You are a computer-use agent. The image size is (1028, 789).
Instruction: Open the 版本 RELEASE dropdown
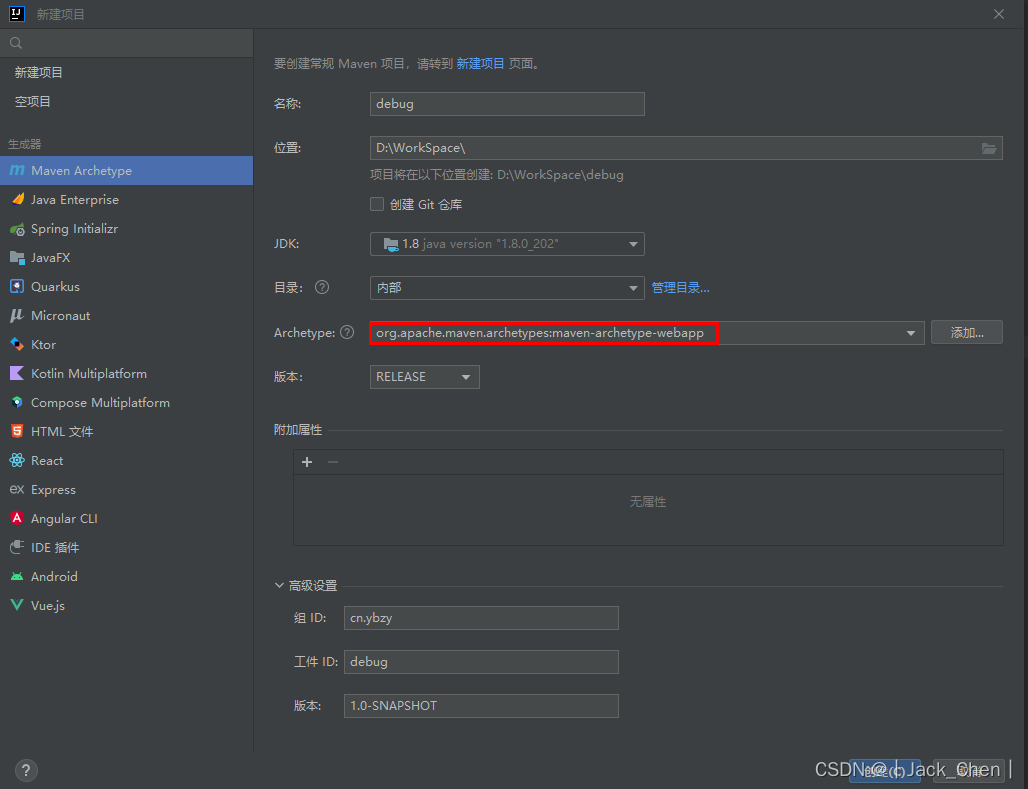(x=424, y=377)
